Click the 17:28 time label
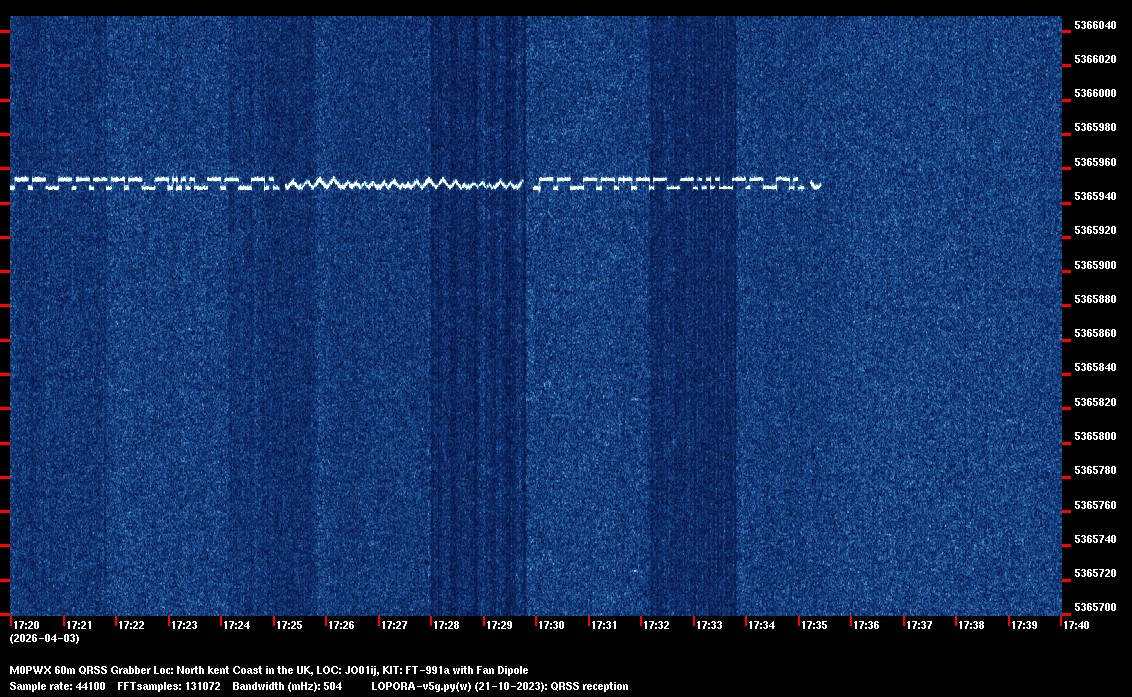Image resolution: width=1132 pixels, height=697 pixels. 446,625
